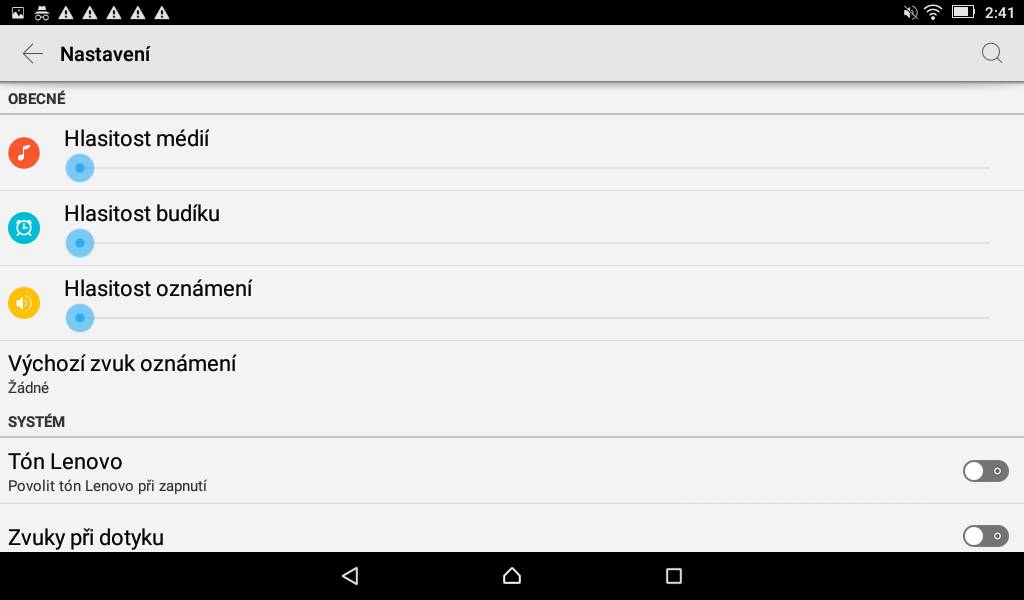Tap the first warning triangle notification
Screen dimensions: 1024x600
[66, 12]
